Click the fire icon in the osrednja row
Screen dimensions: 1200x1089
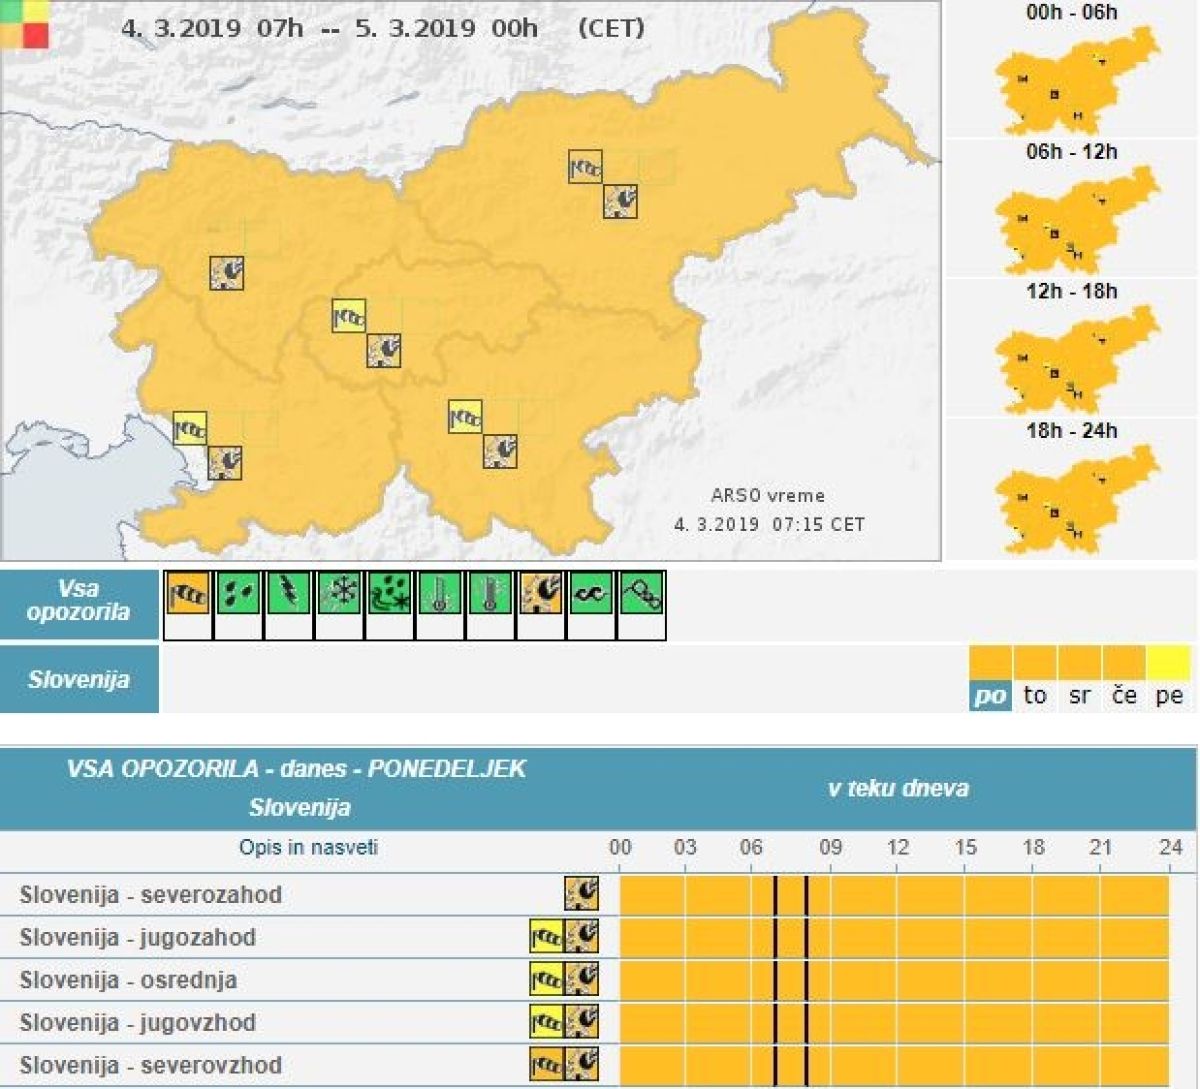tap(582, 979)
